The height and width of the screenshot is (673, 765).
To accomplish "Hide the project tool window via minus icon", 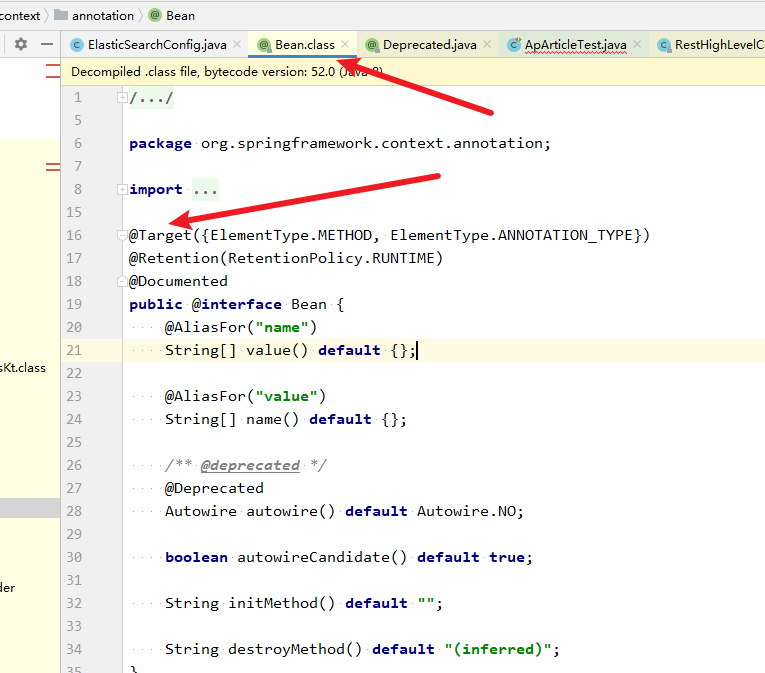I will click(47, 44).
